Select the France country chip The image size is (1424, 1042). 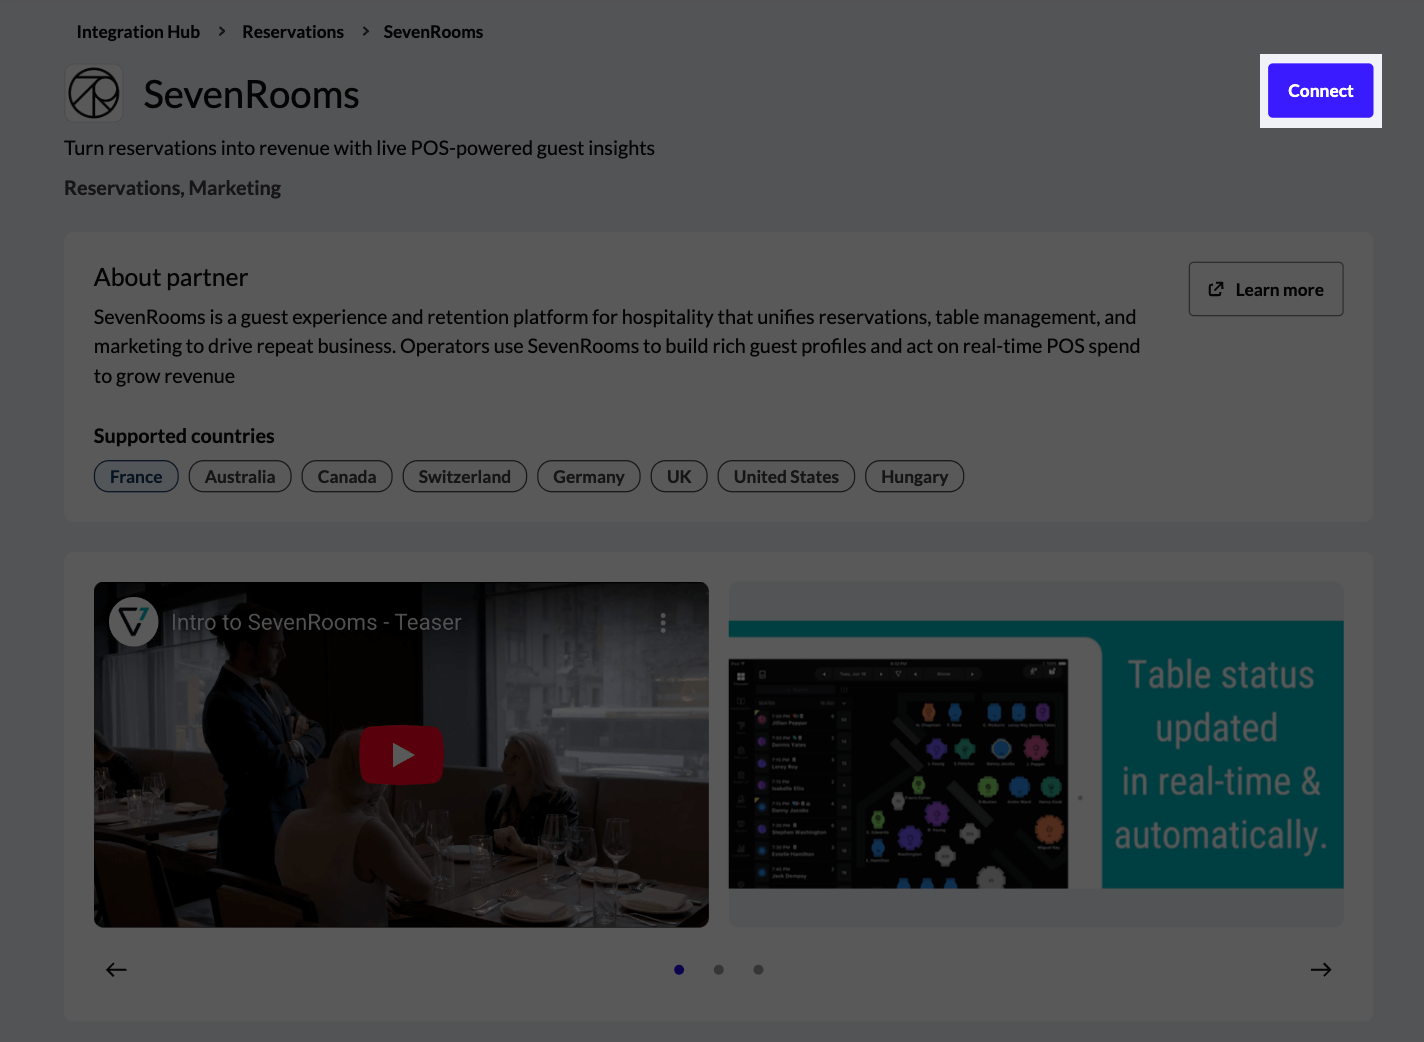(x=136, y=476)
